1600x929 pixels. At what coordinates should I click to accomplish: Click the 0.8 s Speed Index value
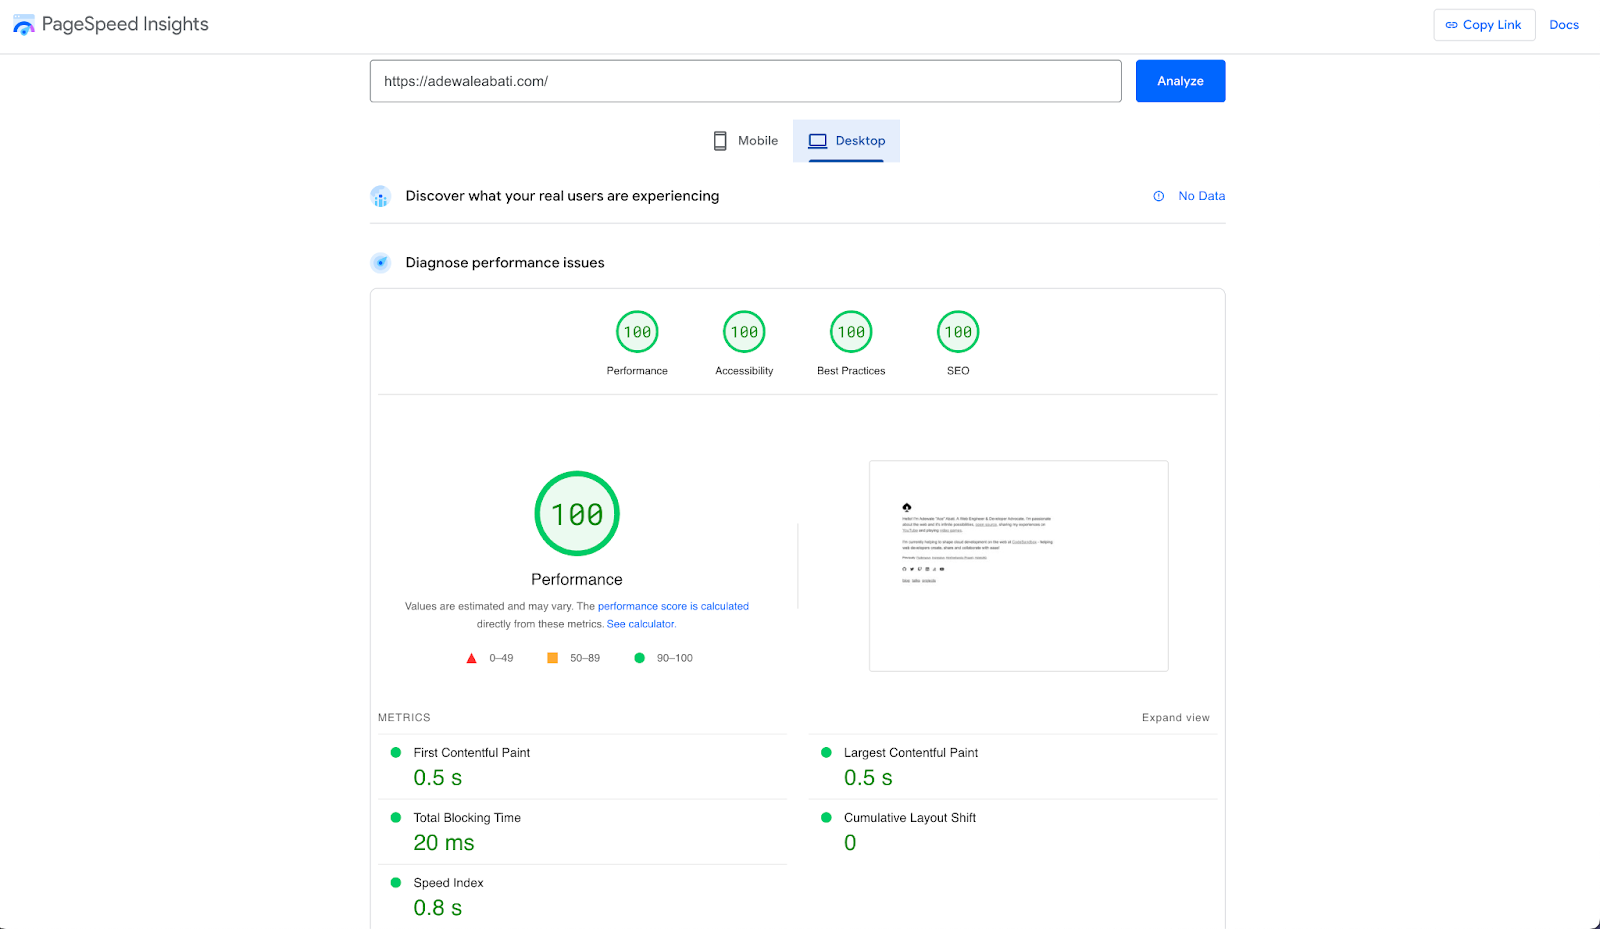coord(438,908)
